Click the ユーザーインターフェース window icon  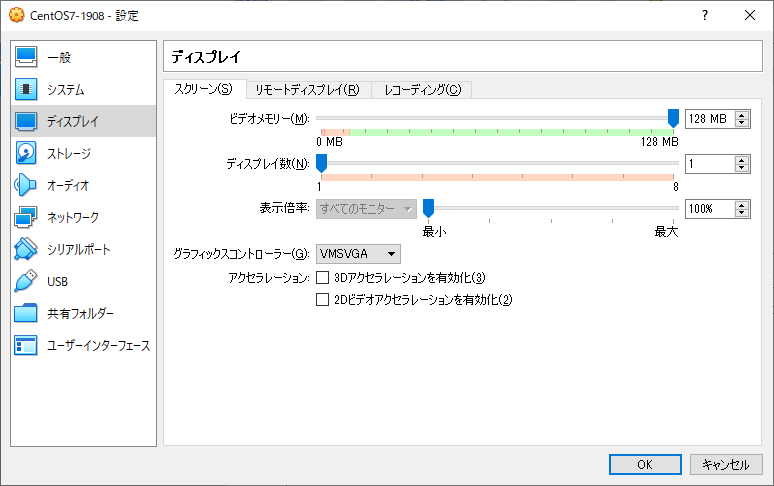(26, 345)
